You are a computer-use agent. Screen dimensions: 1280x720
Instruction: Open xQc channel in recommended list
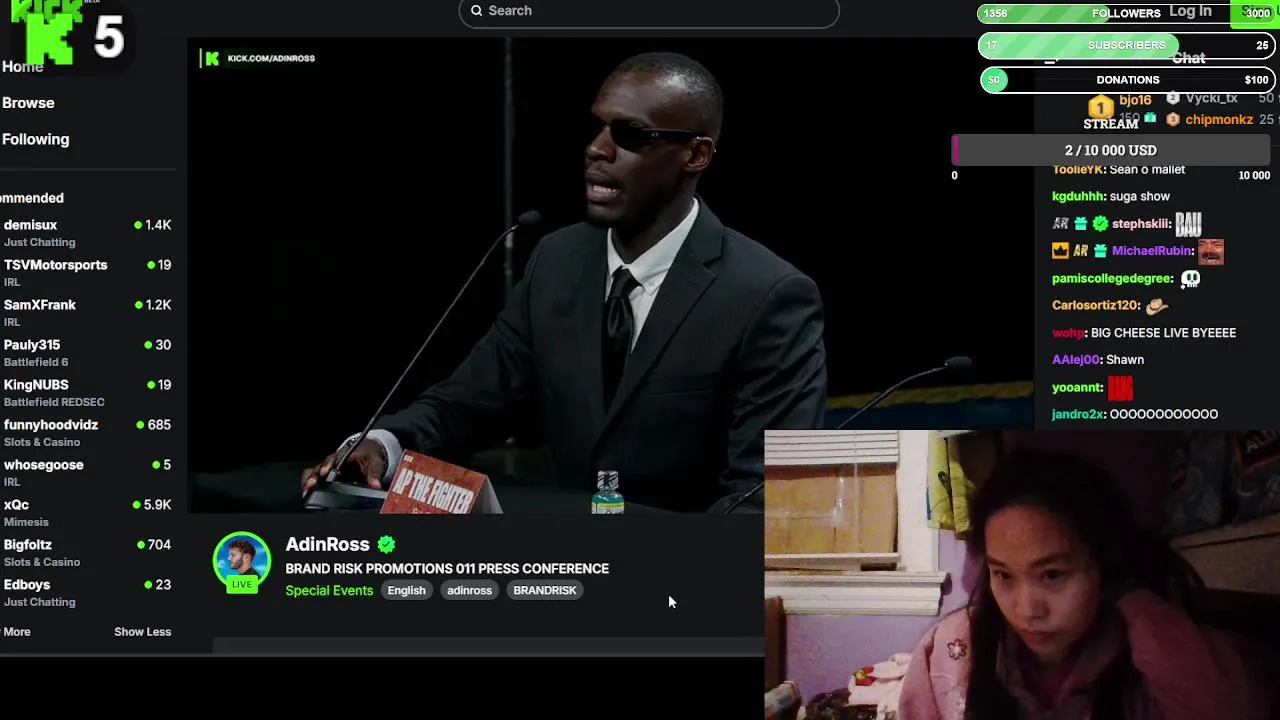(x=87, y=512)
